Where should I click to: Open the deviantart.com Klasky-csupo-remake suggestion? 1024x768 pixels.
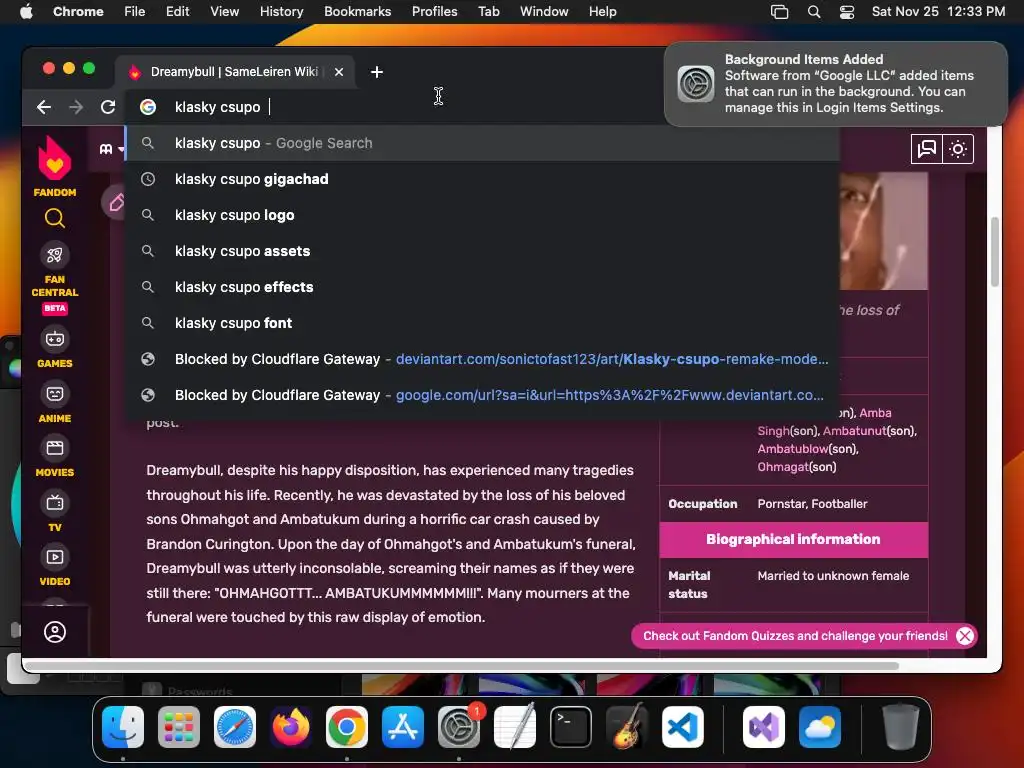(482, 359)
